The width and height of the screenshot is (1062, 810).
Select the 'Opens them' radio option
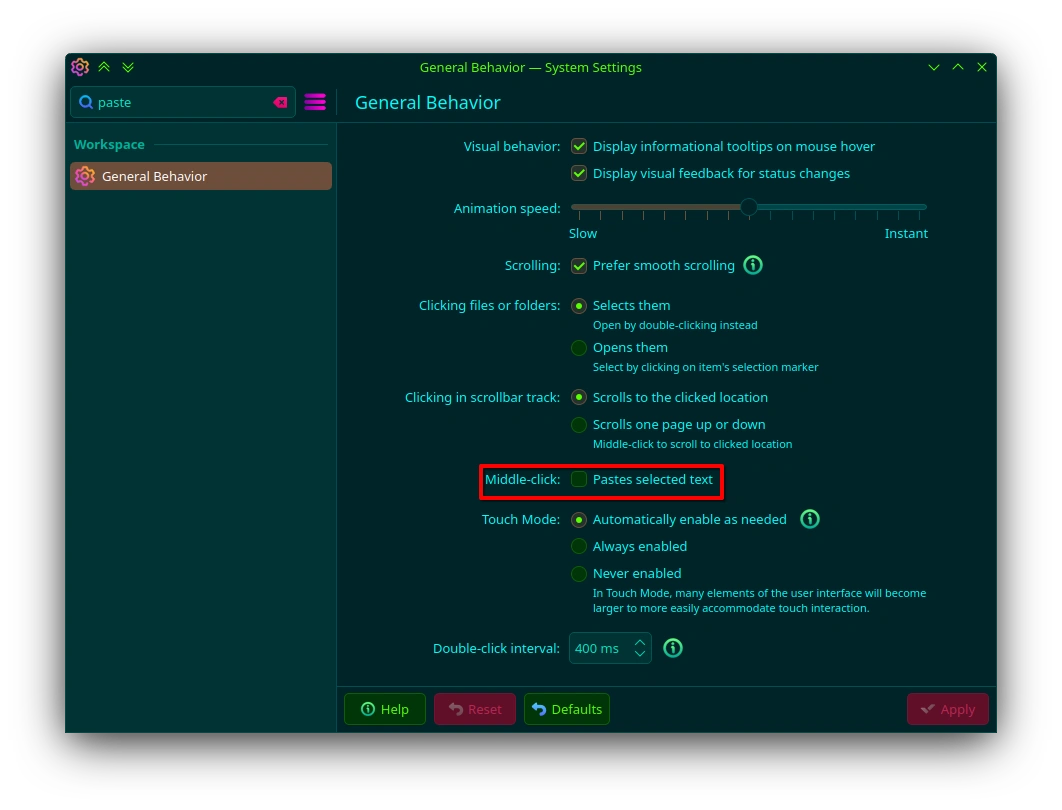click(579, 348)
